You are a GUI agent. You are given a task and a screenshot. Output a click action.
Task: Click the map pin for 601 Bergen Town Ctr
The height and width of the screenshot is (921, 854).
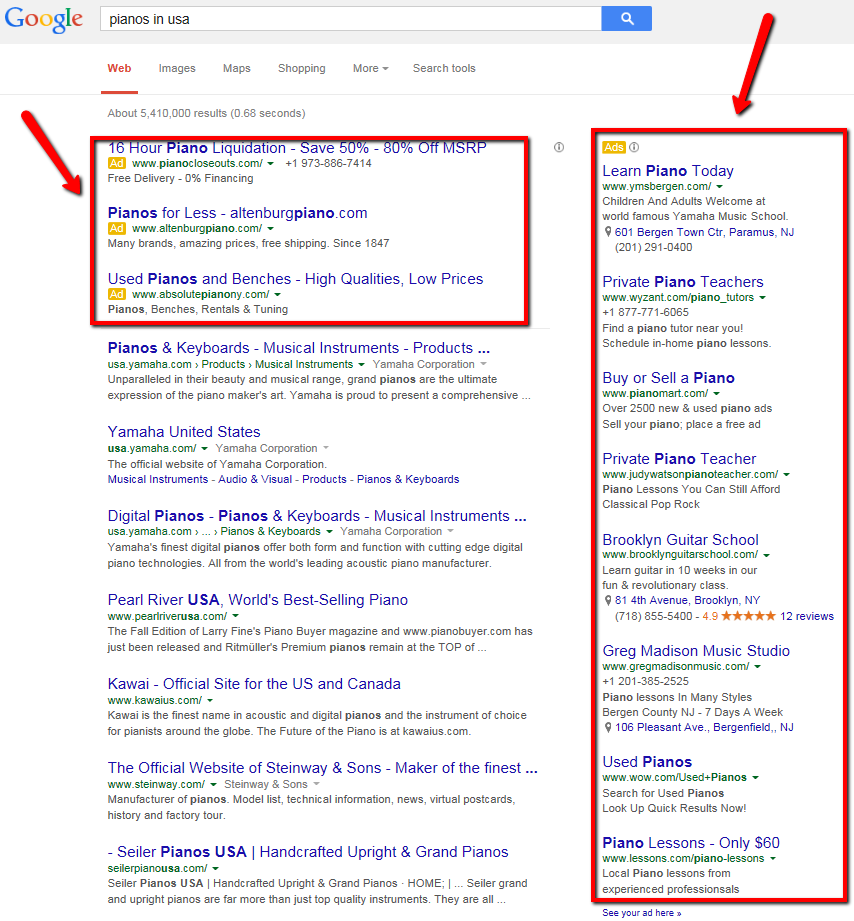tap(608, 232)
